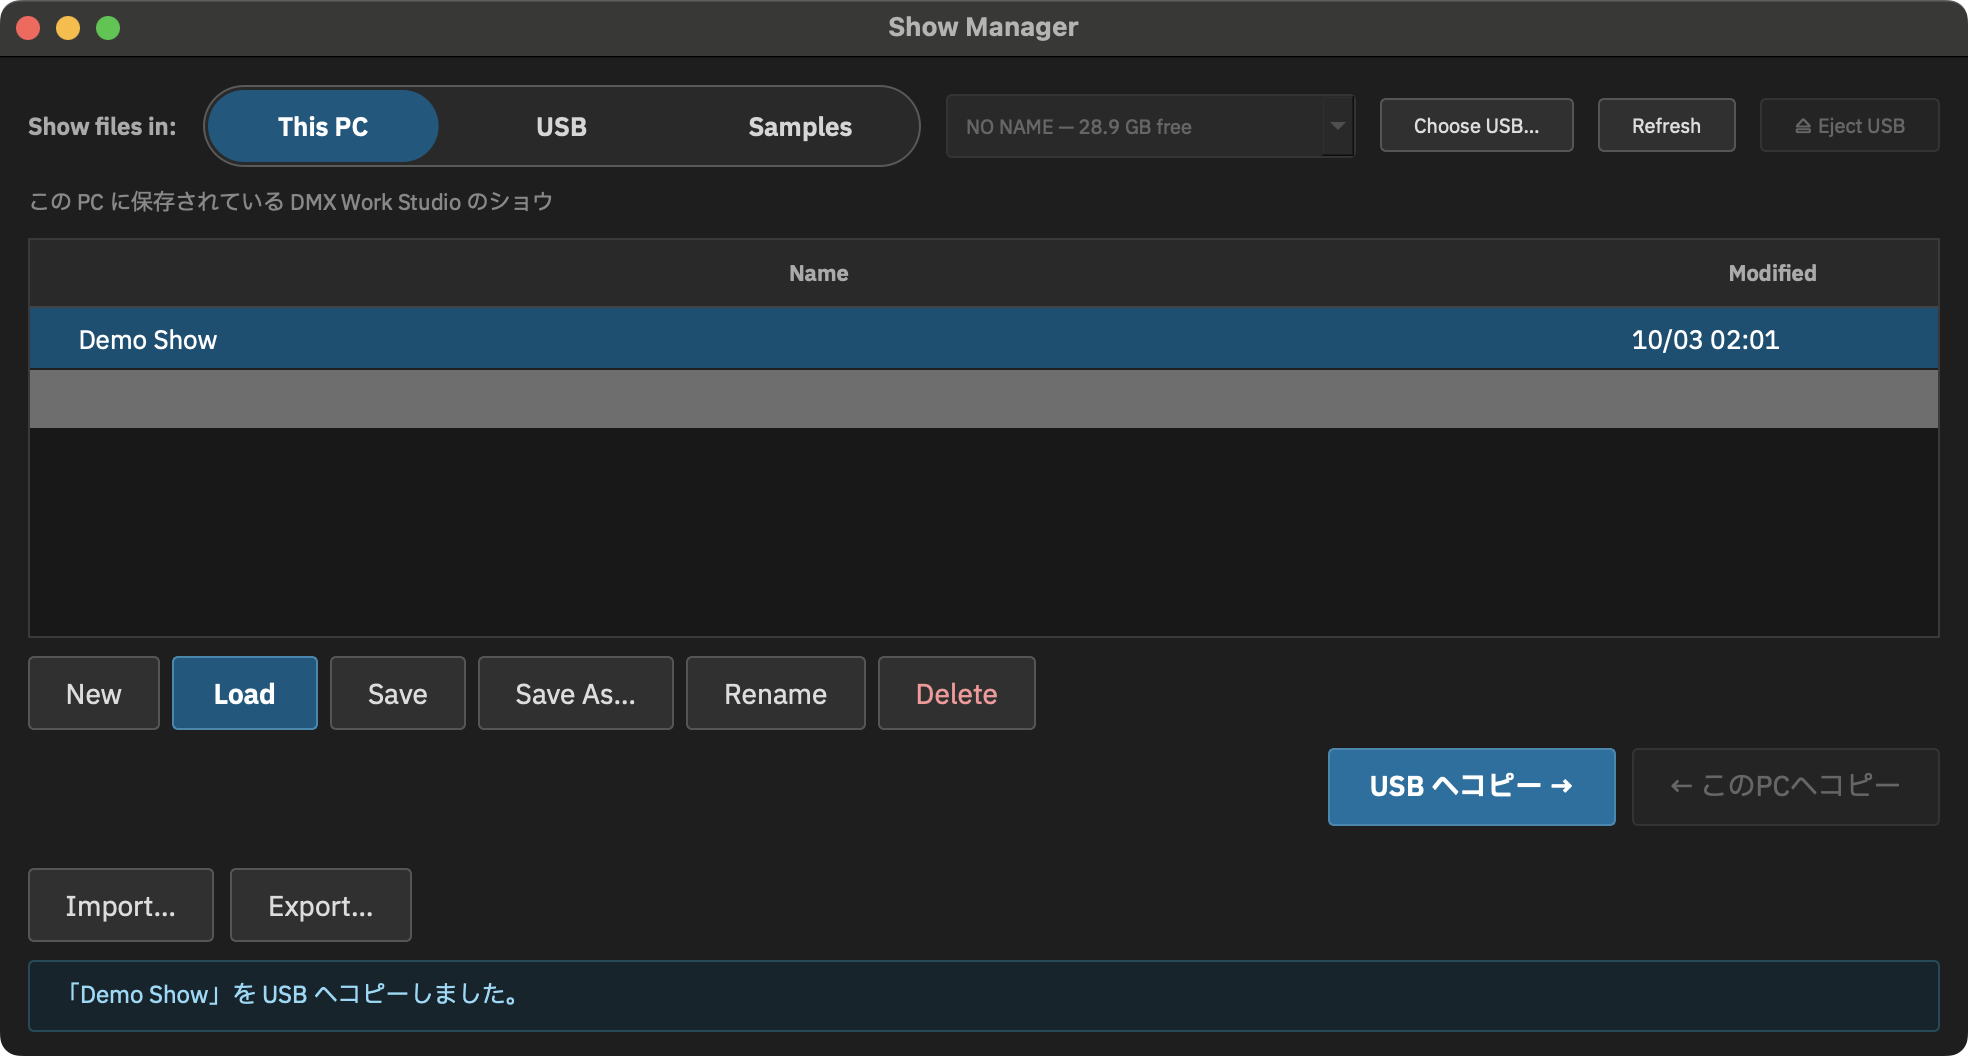The height and width of the screenshot is (1056, 1968).
Task: Copy the show with USB へコピー
Action: [x=1471, y=786]
